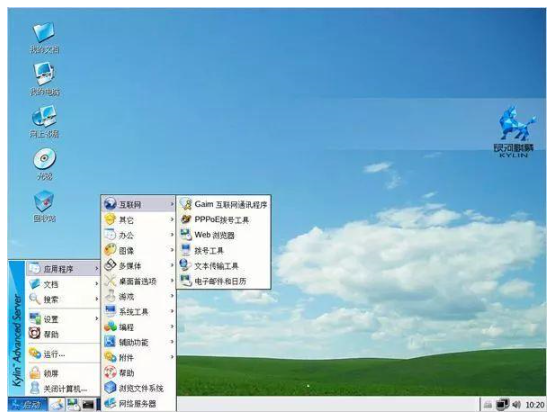Open the 运行... run dialog entry

coord(63,354)
